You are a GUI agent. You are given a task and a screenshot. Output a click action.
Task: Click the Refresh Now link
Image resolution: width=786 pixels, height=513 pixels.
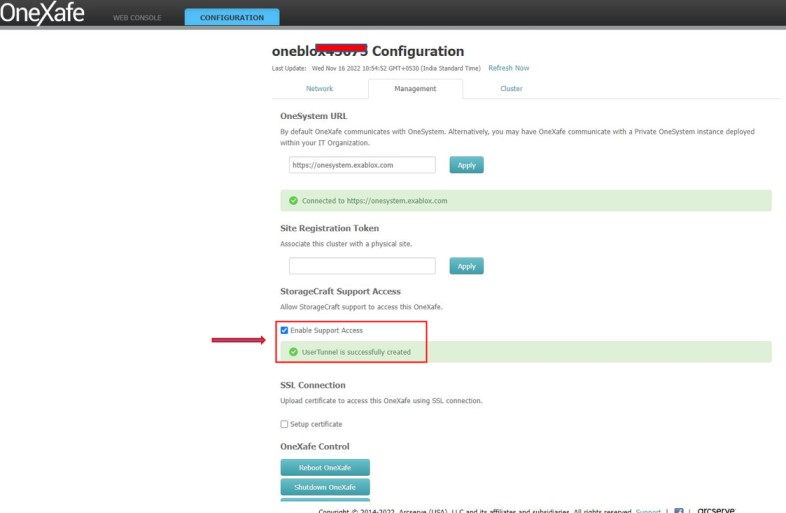click(508, 68)
